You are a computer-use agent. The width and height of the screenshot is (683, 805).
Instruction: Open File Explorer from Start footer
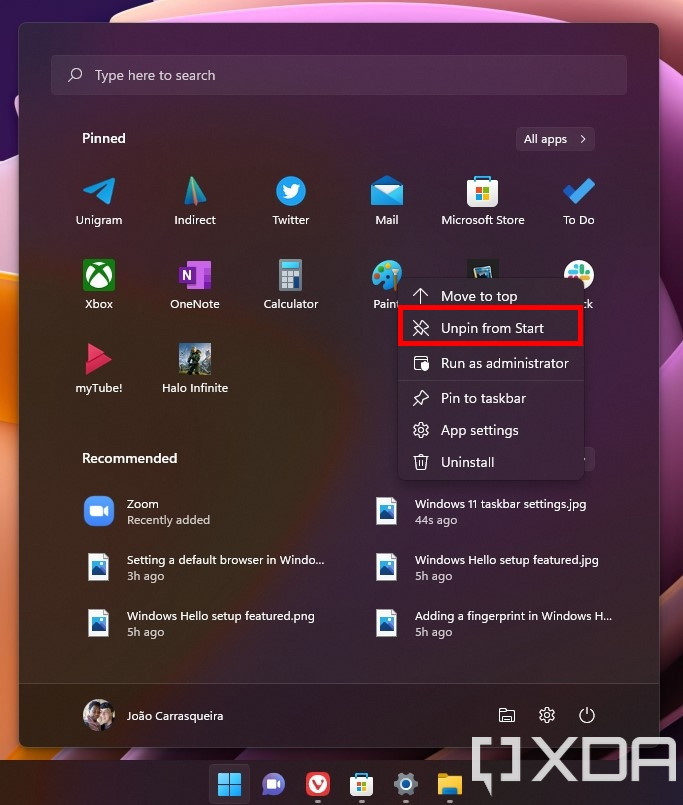[x=507, y=715]
